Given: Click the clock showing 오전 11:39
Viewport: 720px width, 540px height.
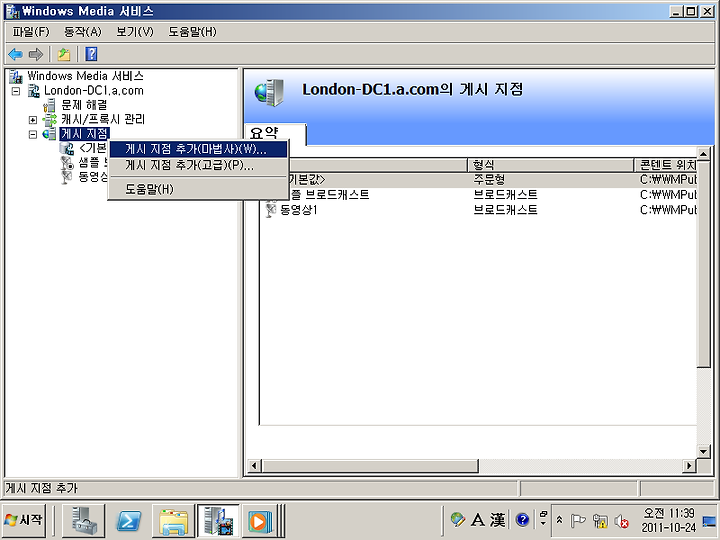Looking at the screenshot, I should tap(669, 520).
